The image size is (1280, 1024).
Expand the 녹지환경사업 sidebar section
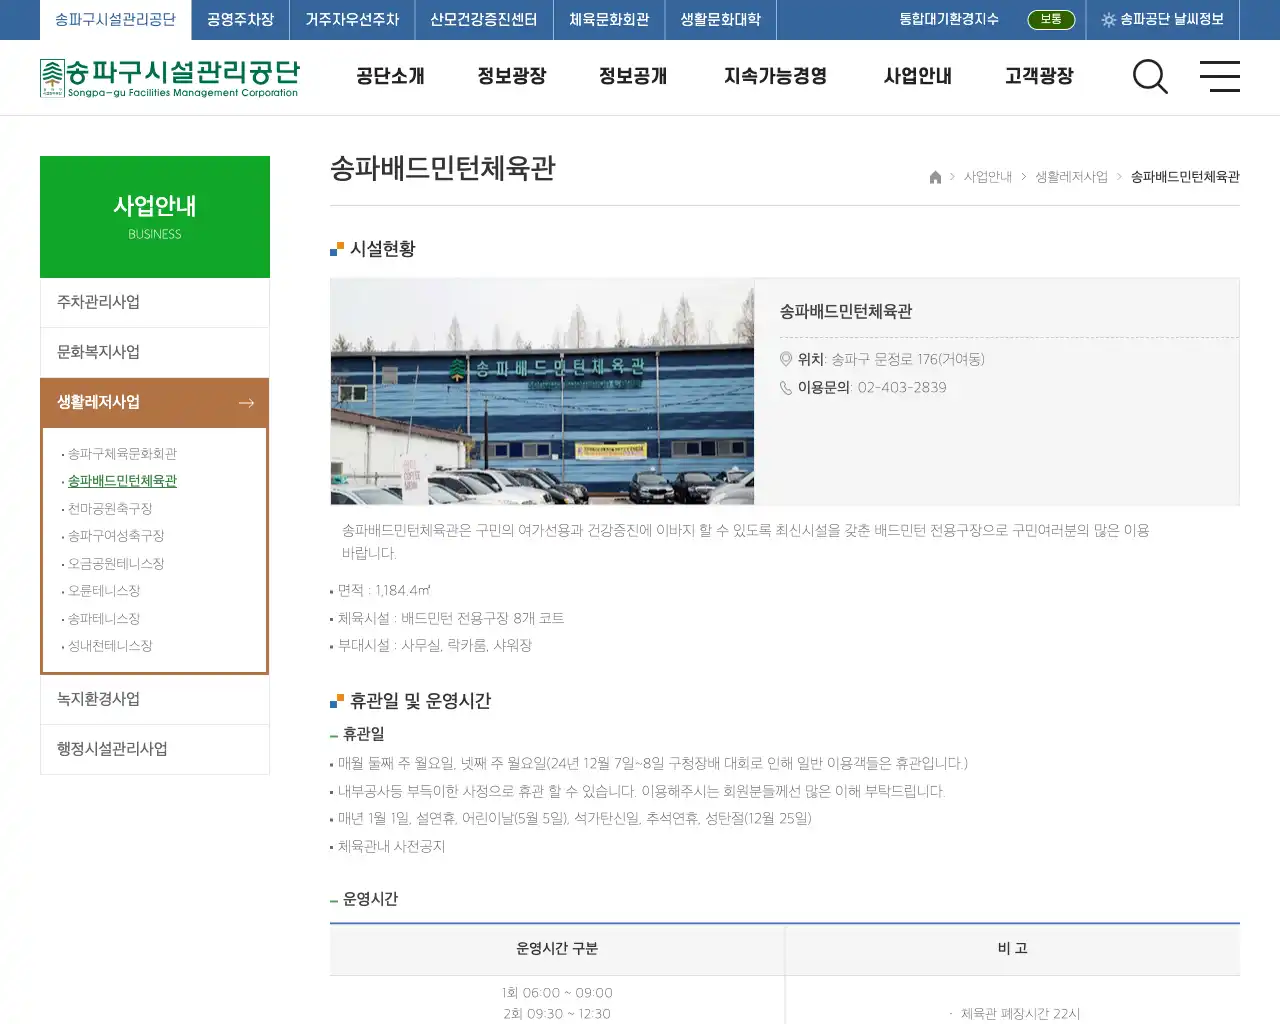click(x=99, y=699)
